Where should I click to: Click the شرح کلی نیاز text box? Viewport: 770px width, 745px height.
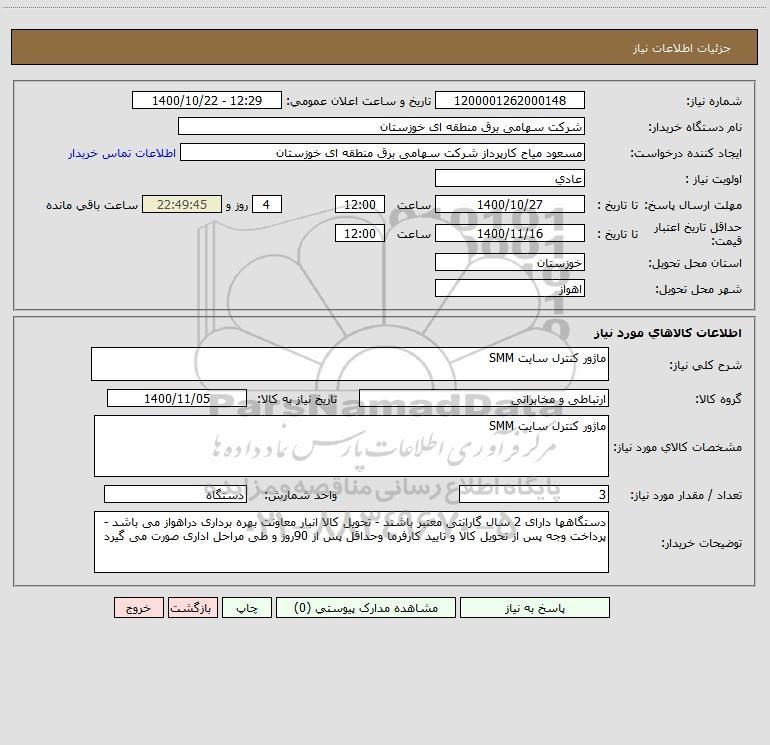(x=350, y=364)
